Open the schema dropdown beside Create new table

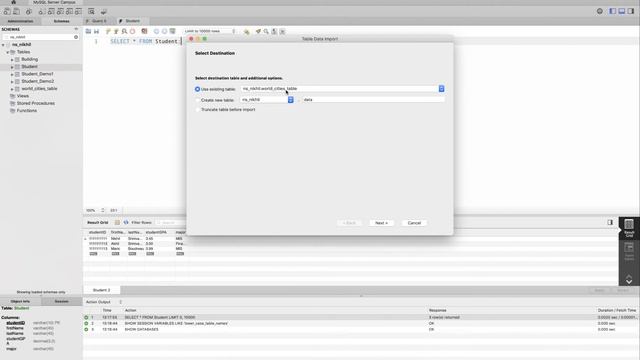tap(291, 100)
